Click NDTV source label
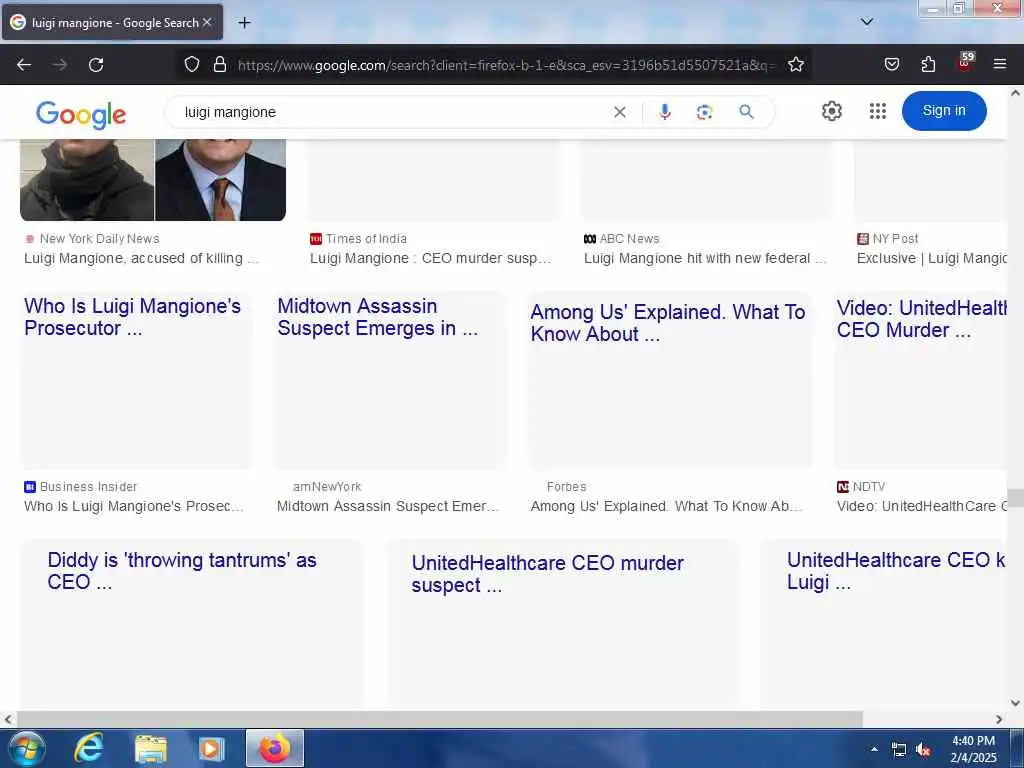 pyautogui.click(x=869, y=487)
